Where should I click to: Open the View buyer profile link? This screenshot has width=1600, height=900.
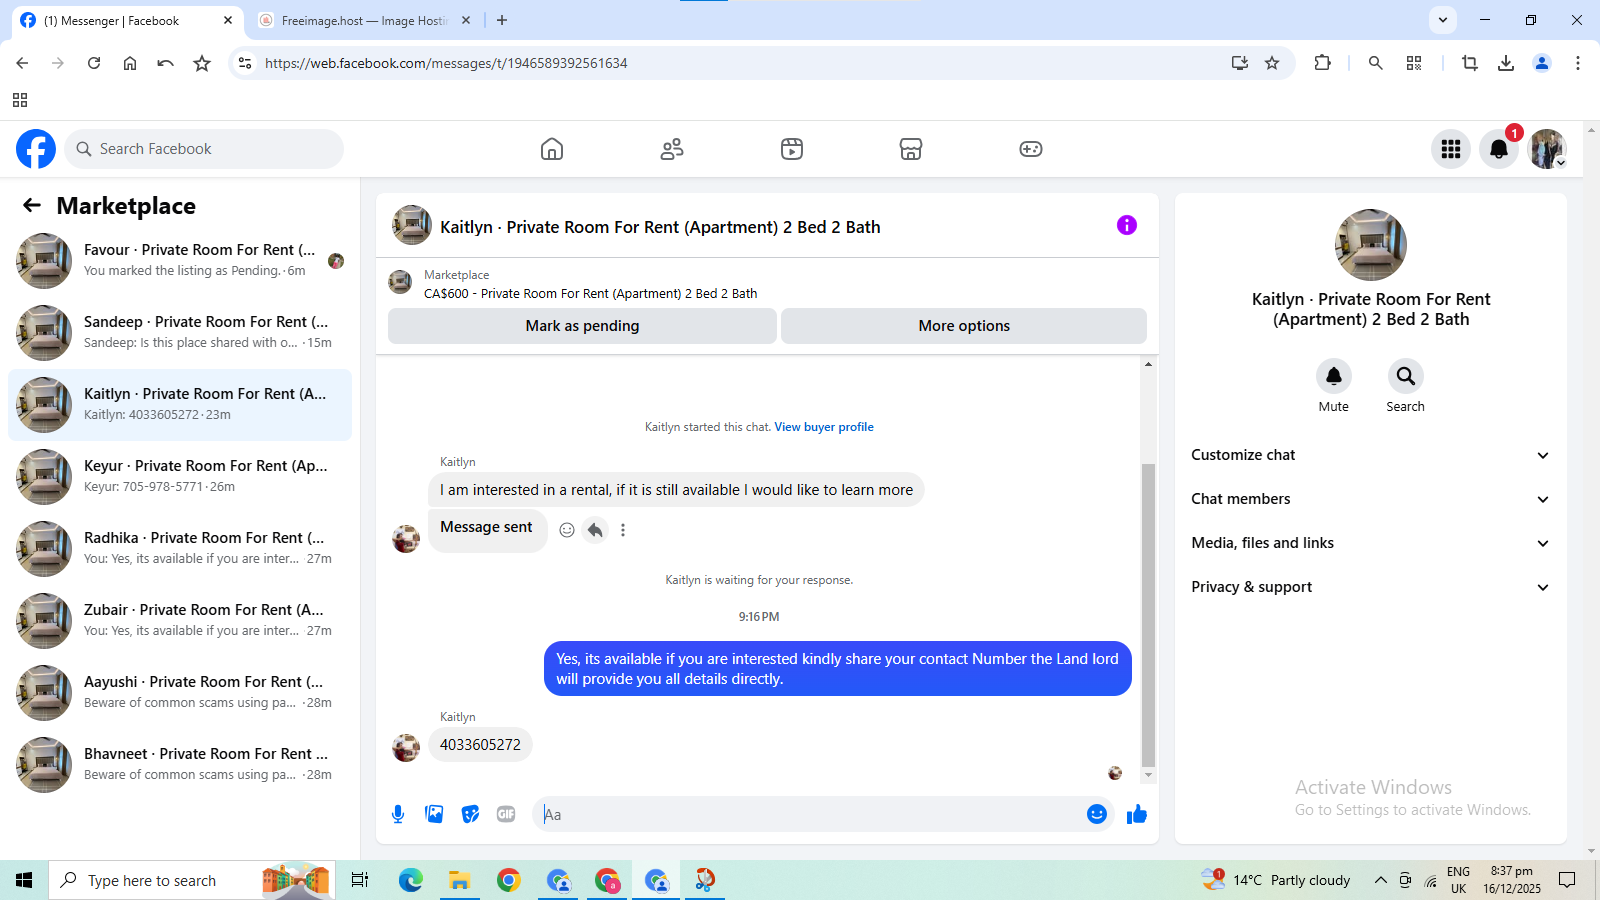click(x=824, y=427)
